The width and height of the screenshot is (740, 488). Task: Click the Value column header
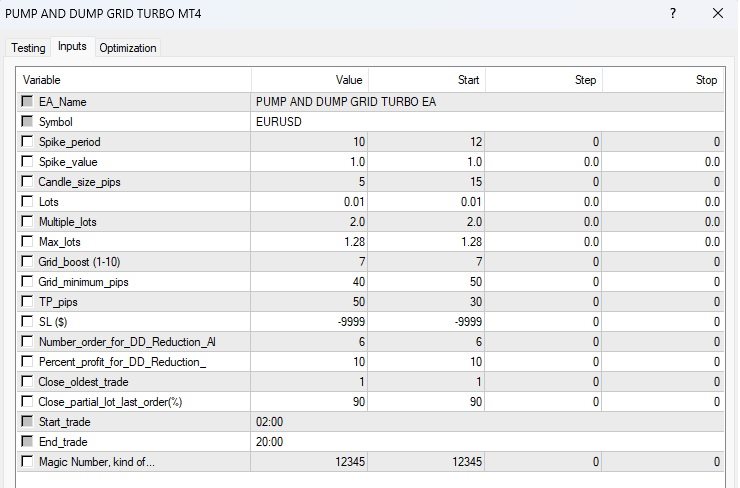click(x=310, y=80)
